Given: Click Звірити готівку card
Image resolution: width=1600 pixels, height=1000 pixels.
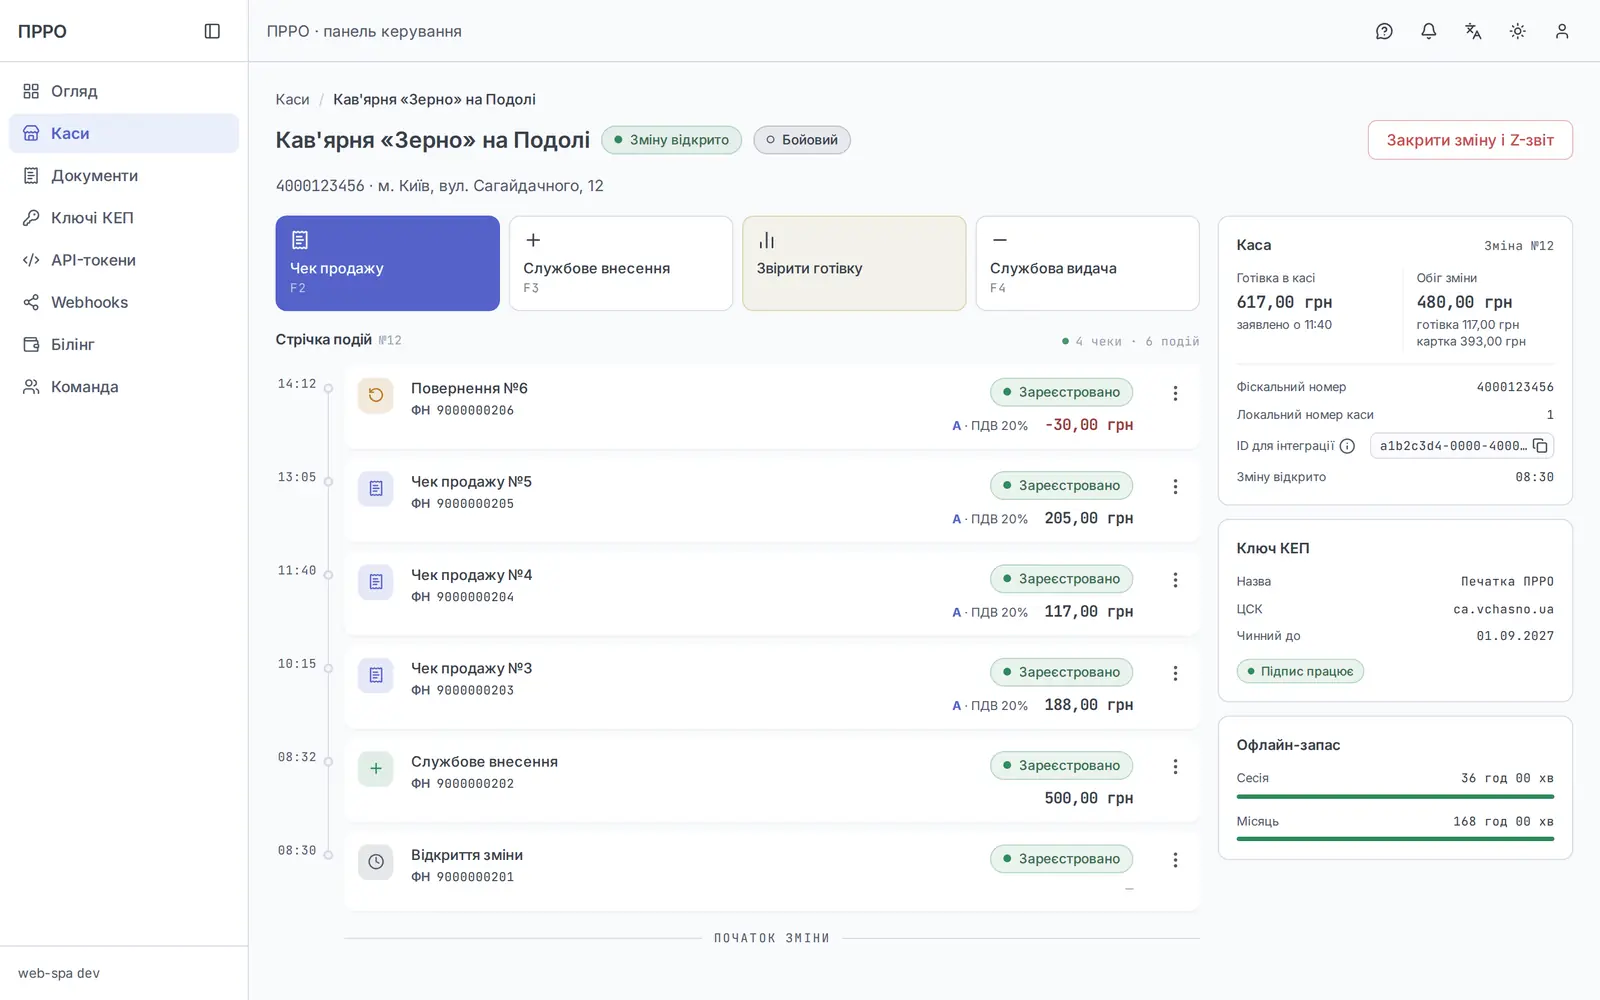Looking at the screenshot, I should (x=854, y=263).
